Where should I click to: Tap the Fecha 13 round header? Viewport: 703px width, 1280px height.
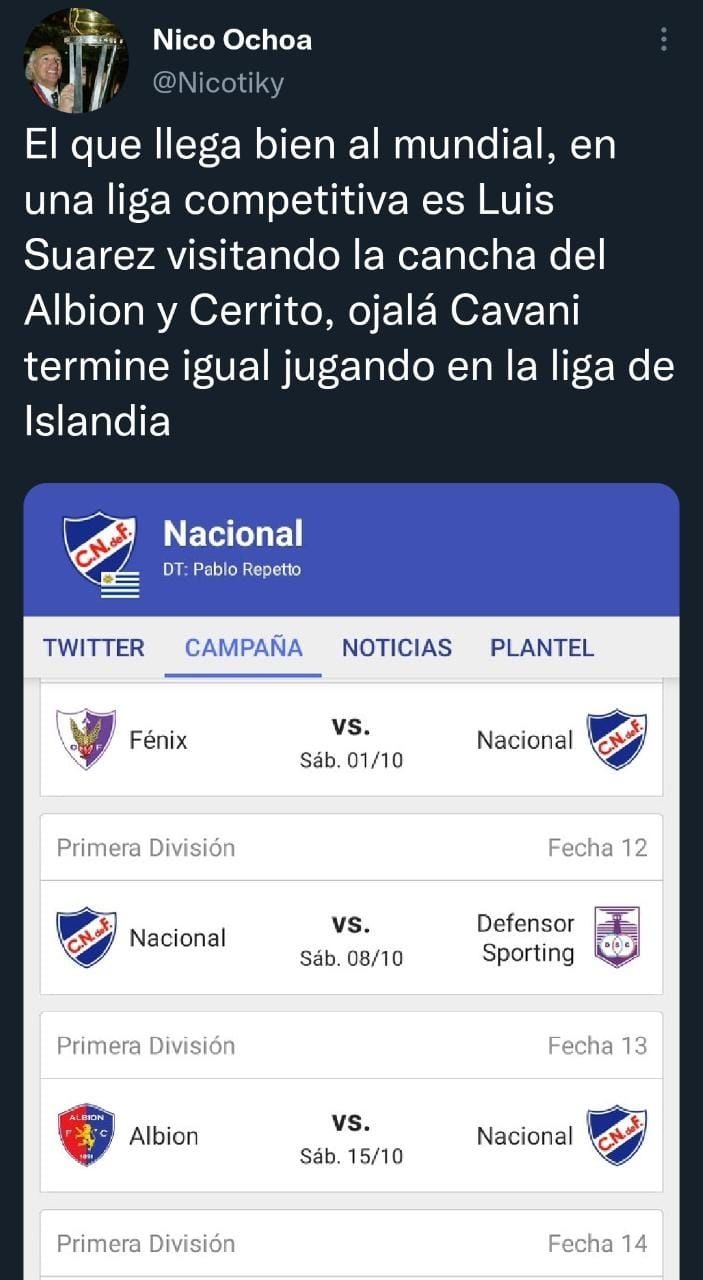pyautogui.click(x=597, y=1045)
